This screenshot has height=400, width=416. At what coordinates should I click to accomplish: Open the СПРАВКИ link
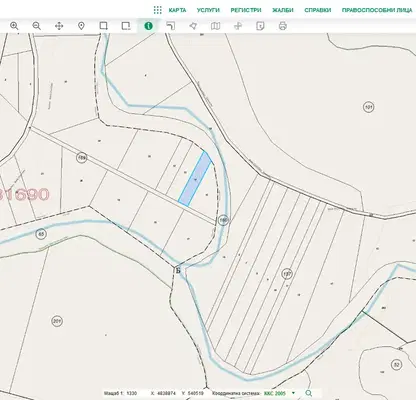pos(318,10)
